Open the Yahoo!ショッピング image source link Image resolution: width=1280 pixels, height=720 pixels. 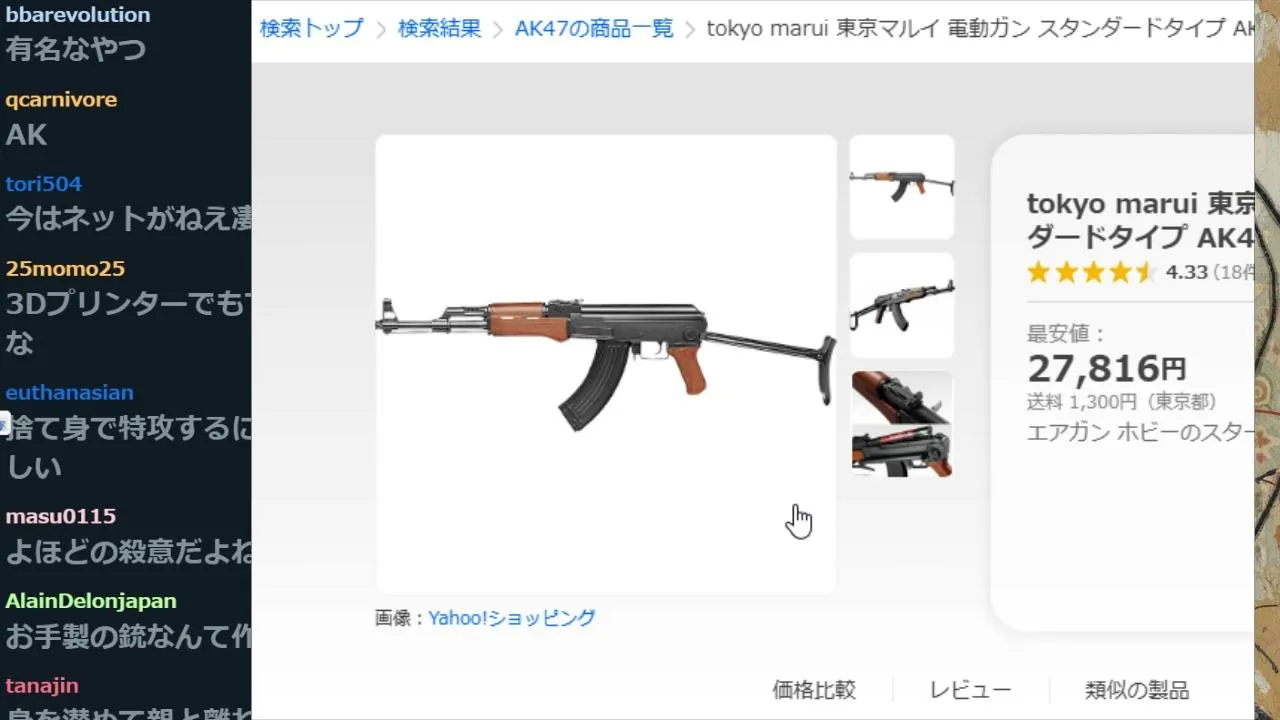(512, 618)
